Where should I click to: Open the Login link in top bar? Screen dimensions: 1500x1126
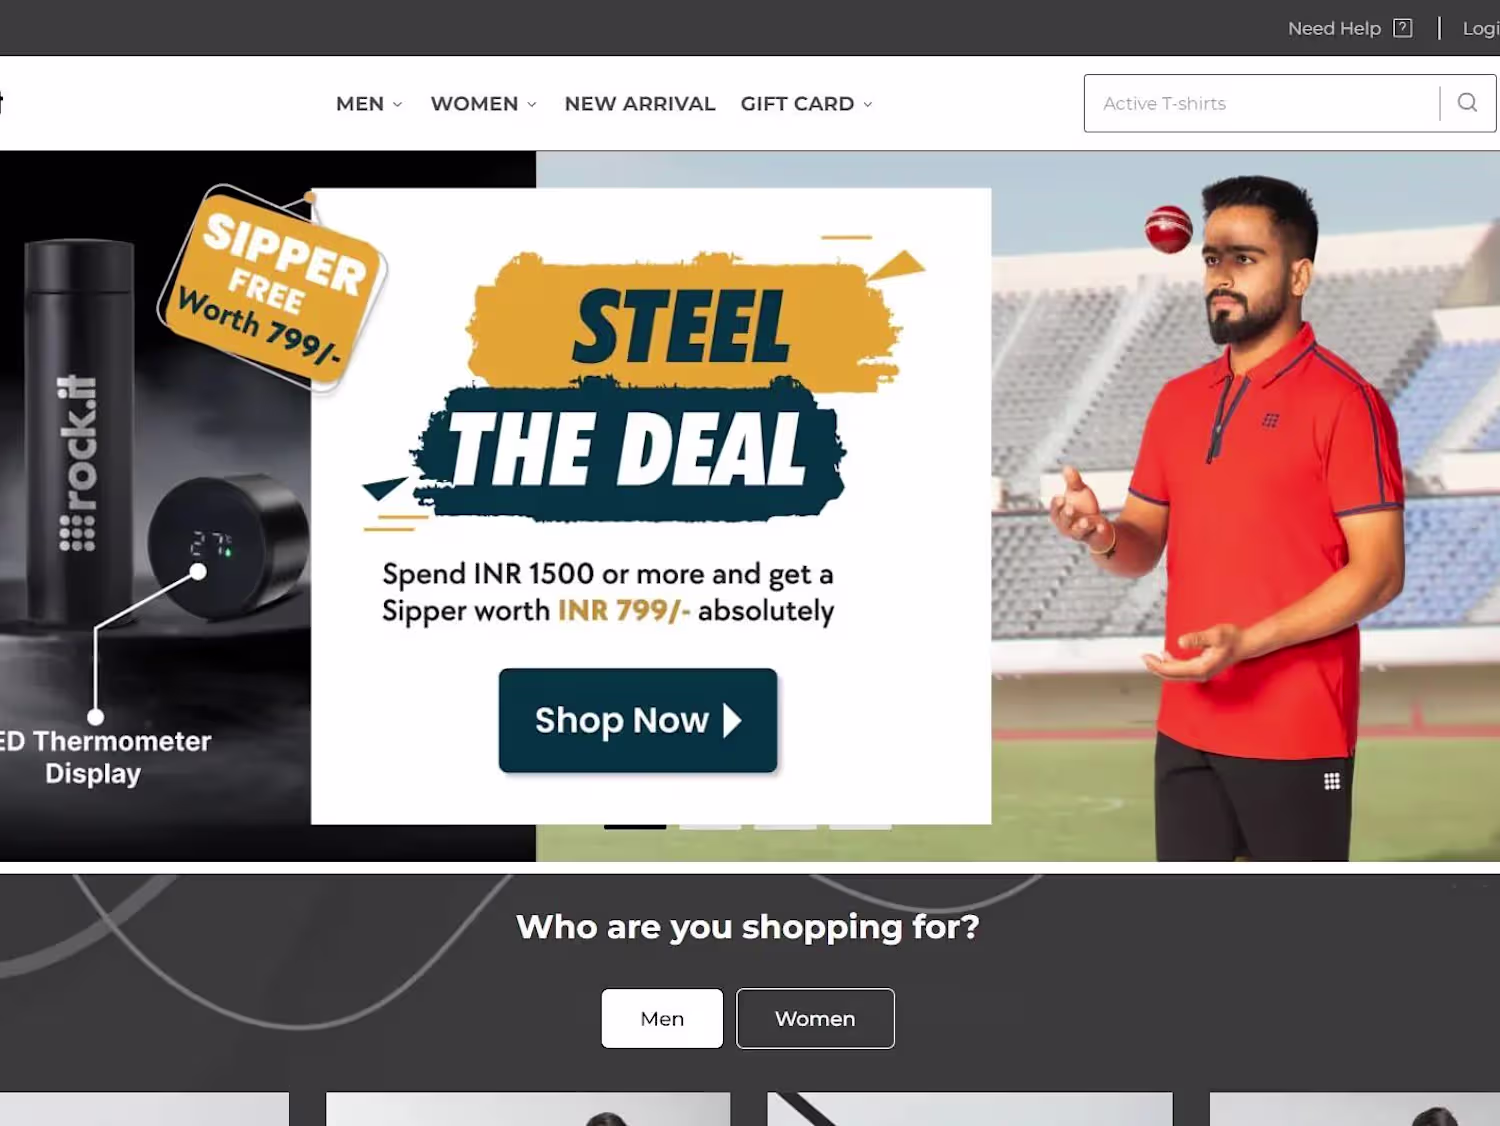[x=1481, y=28]
